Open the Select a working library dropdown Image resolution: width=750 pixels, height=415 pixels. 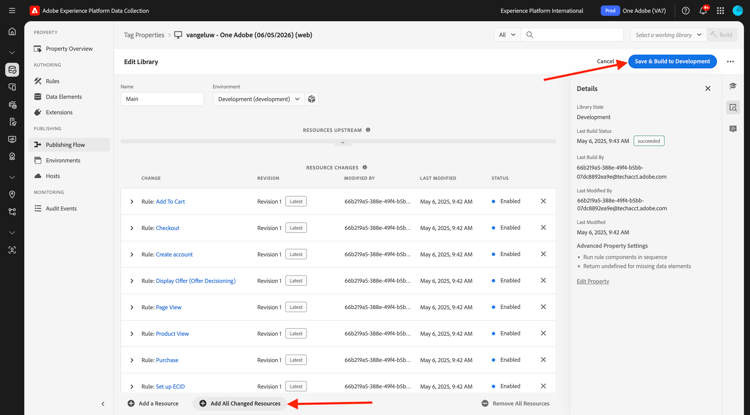(x=668, y=35)
